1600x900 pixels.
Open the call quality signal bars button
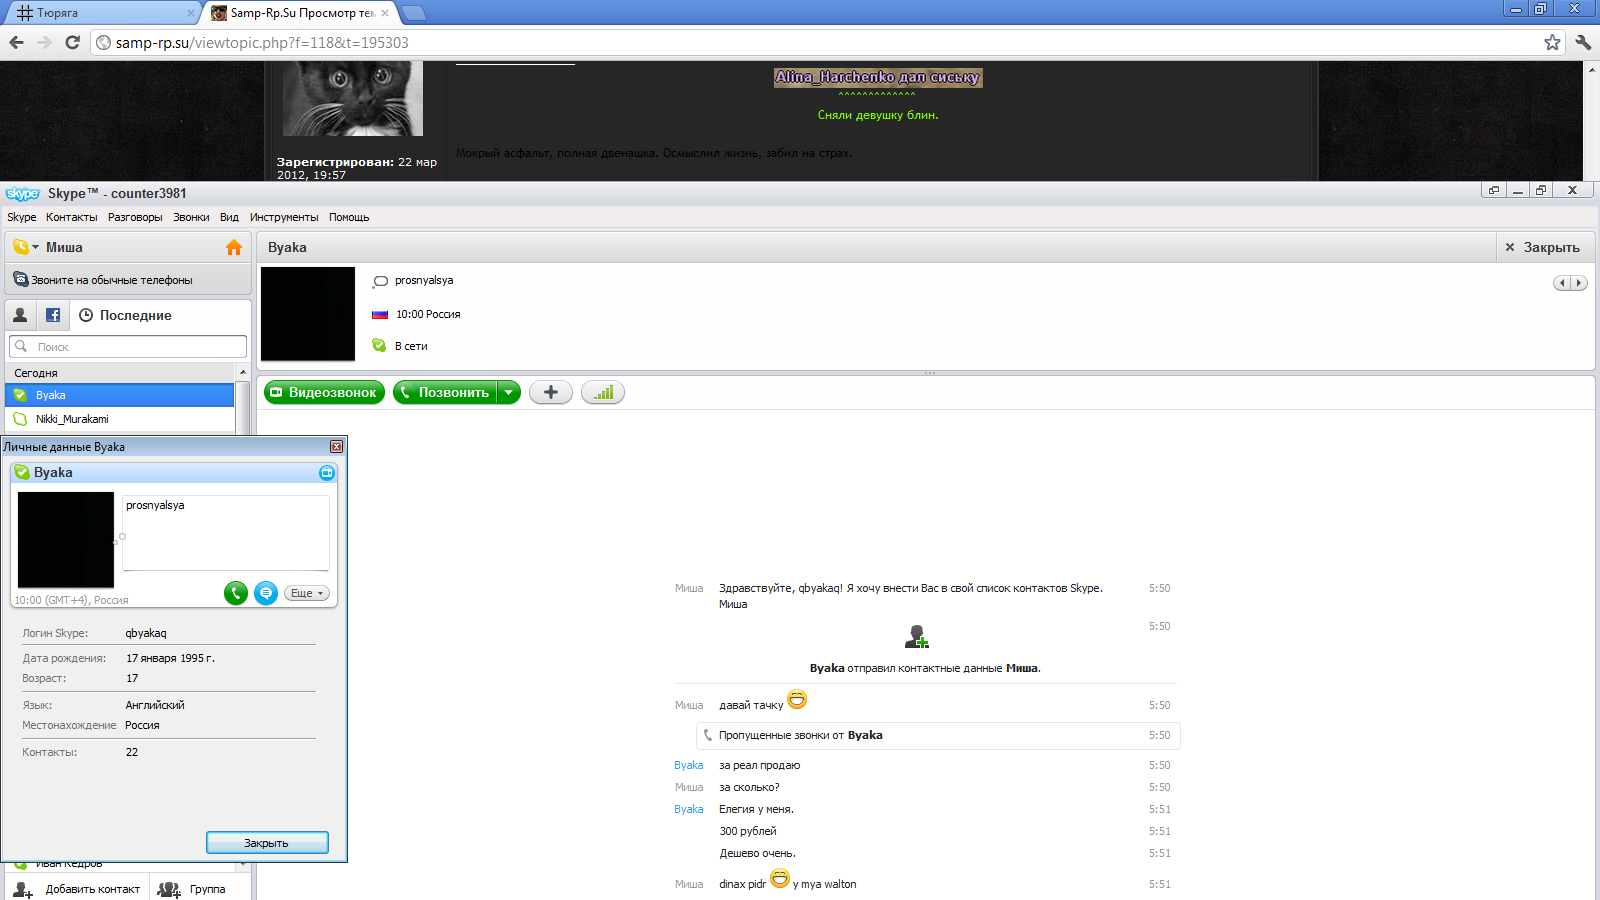point(603,393)
